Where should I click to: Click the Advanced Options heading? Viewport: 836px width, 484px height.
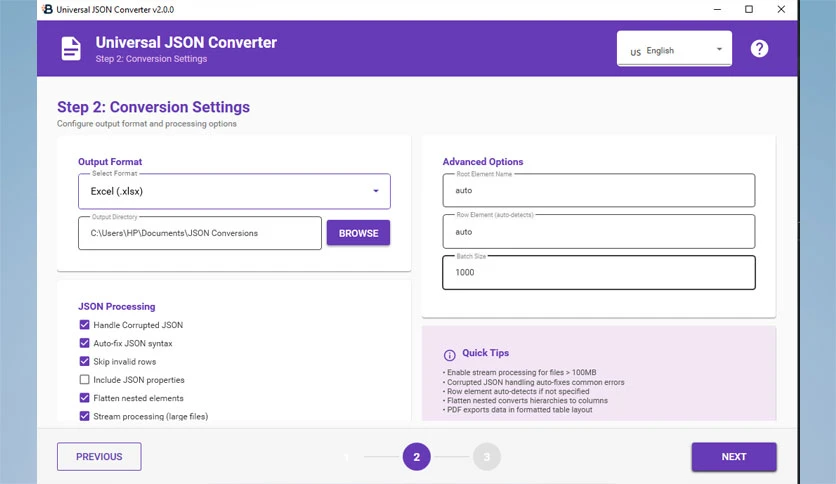click(483, 162)
